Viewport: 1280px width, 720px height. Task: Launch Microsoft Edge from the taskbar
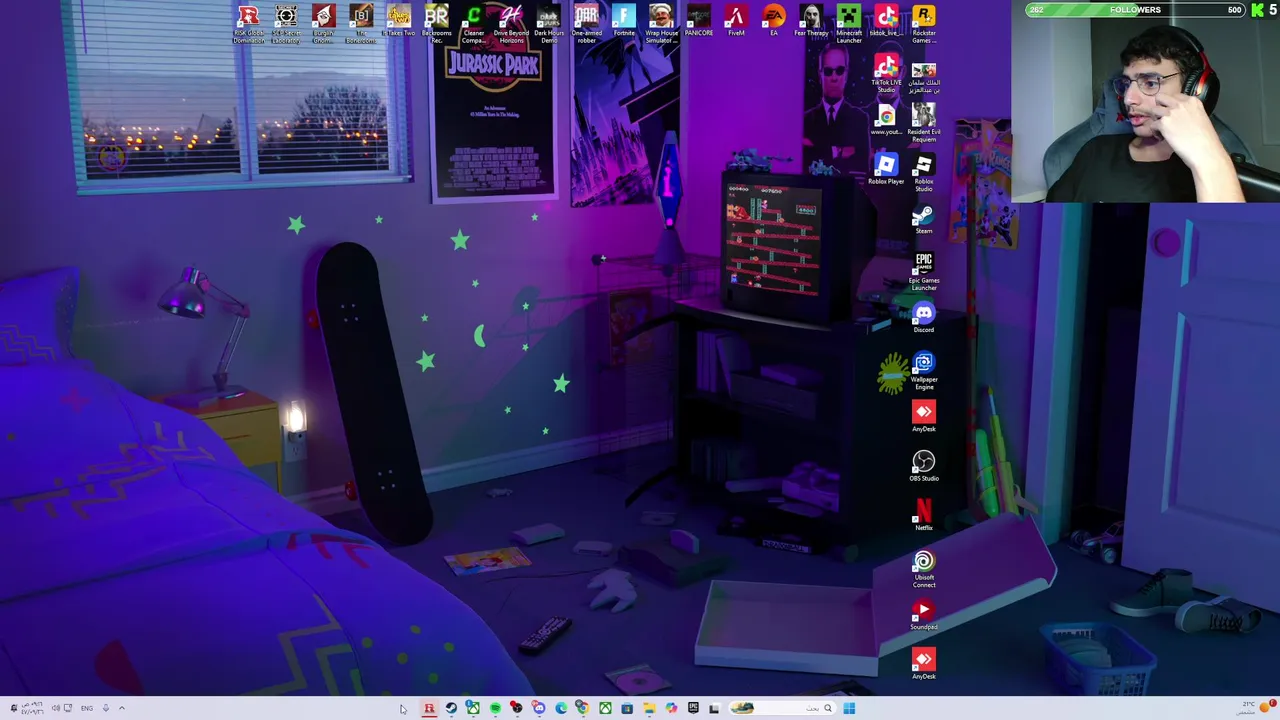coord(561,708)
